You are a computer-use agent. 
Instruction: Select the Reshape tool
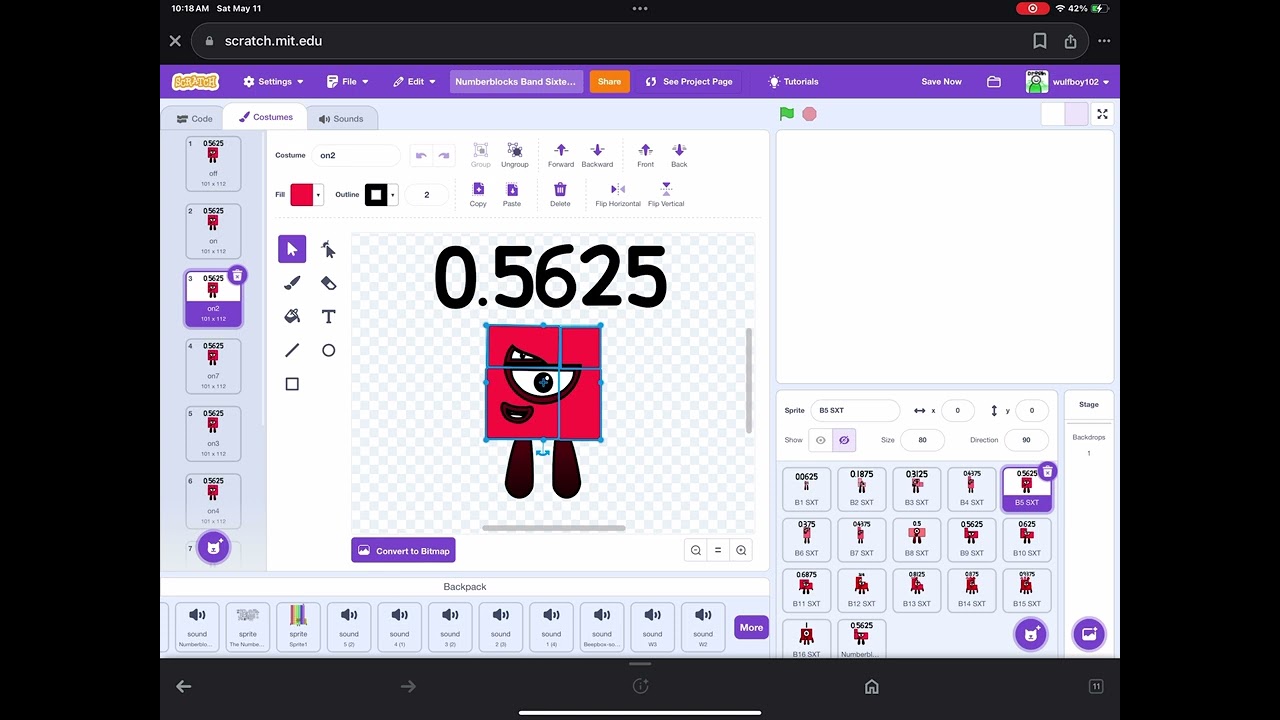[x=328, y=249]
